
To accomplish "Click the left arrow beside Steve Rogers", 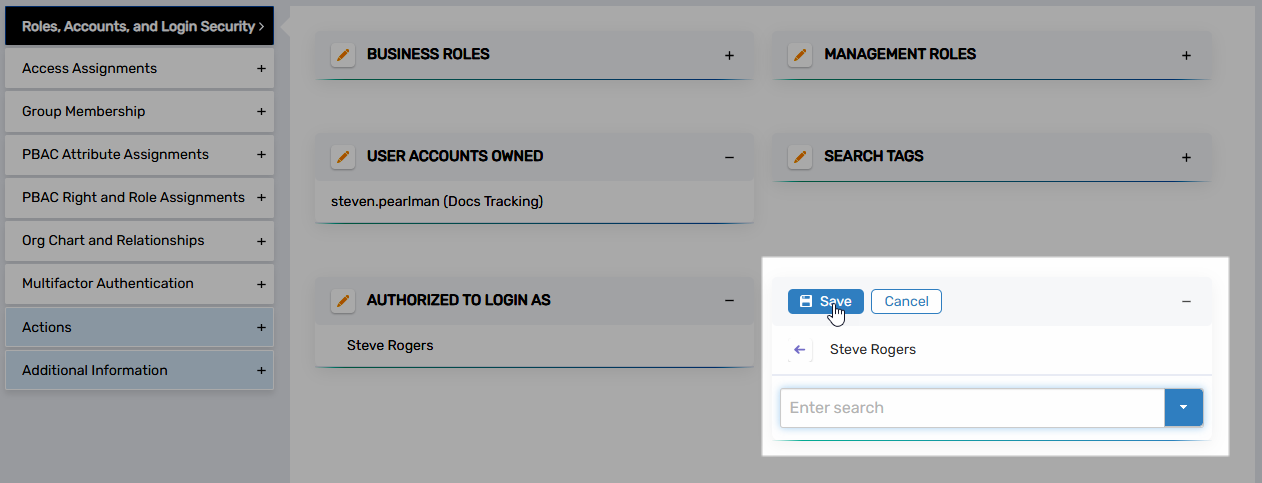I will click(x=799, y=350).
